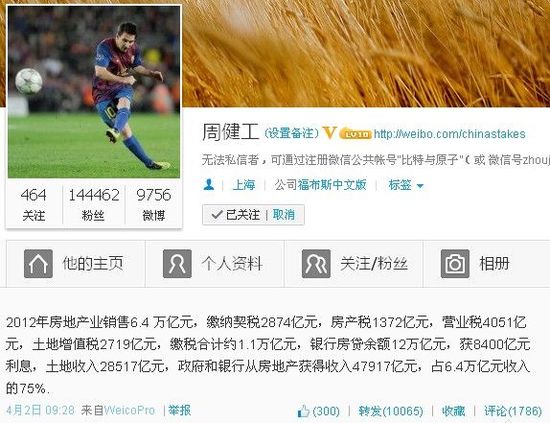Image resolution: width=550 pixels, height=423 pixels.
Task: Click the 举报 report link
Action: click(180, 410)
